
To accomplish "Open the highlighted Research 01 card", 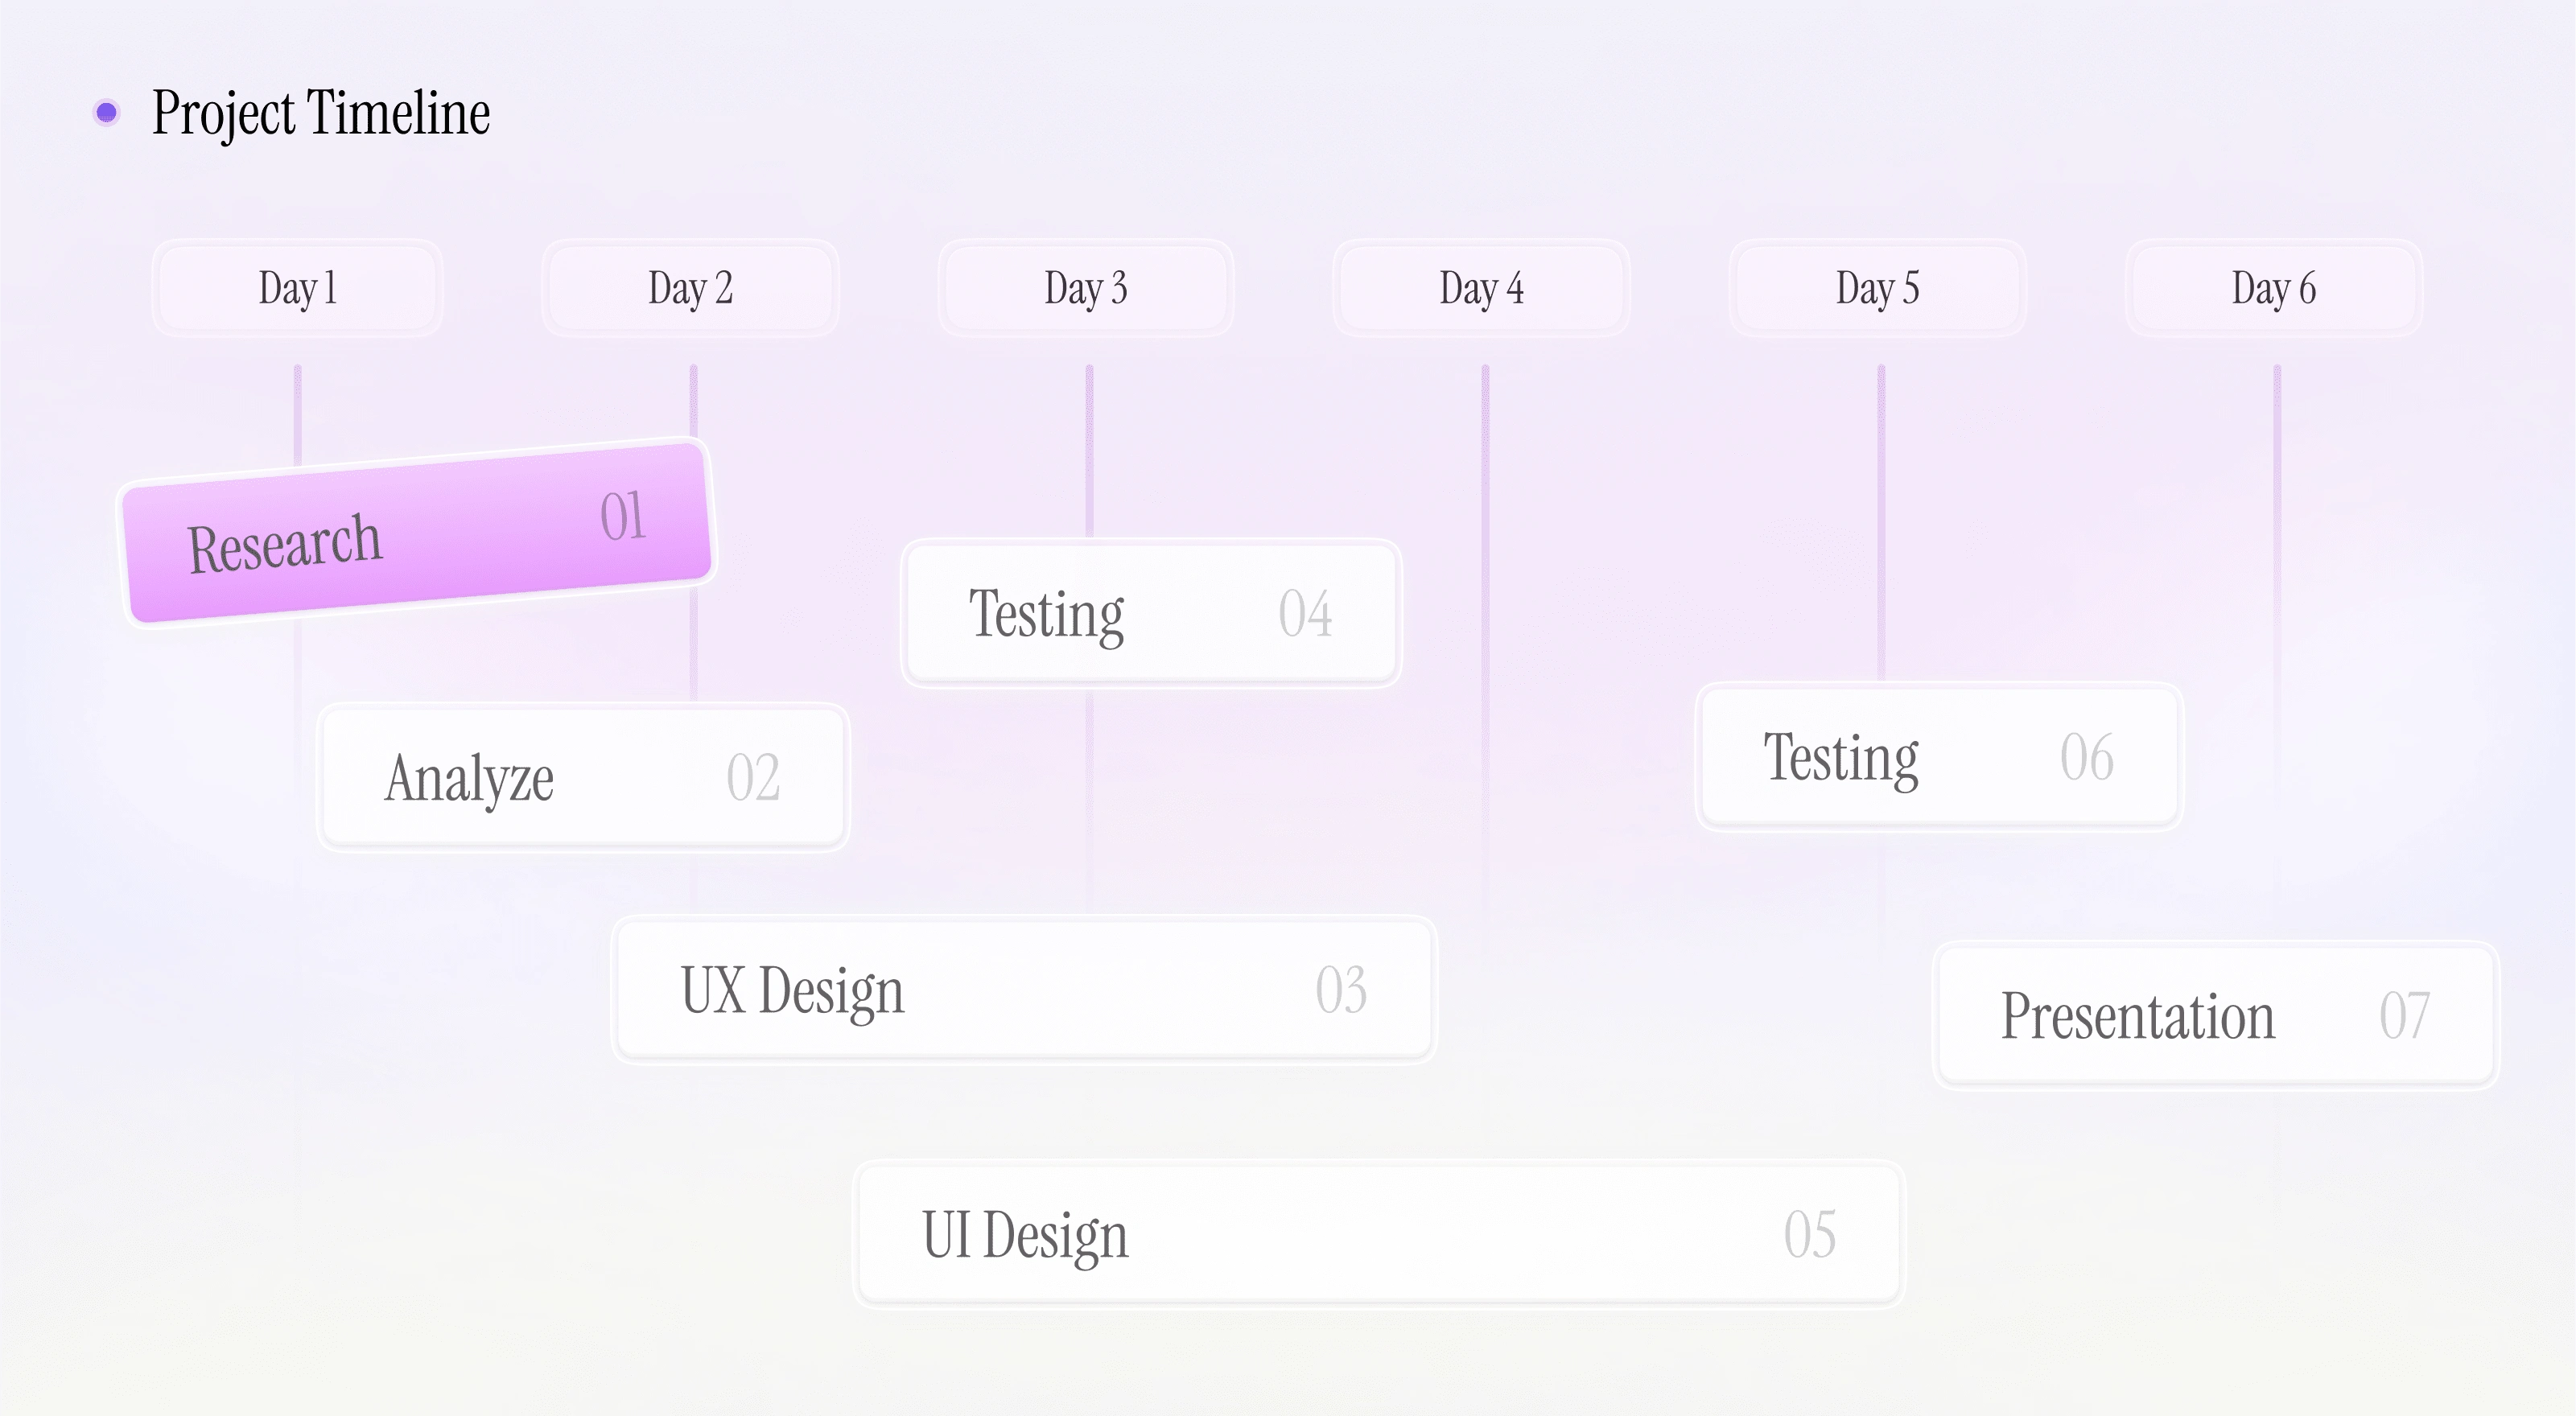I will pyautogui.click(x=416, y=532).
